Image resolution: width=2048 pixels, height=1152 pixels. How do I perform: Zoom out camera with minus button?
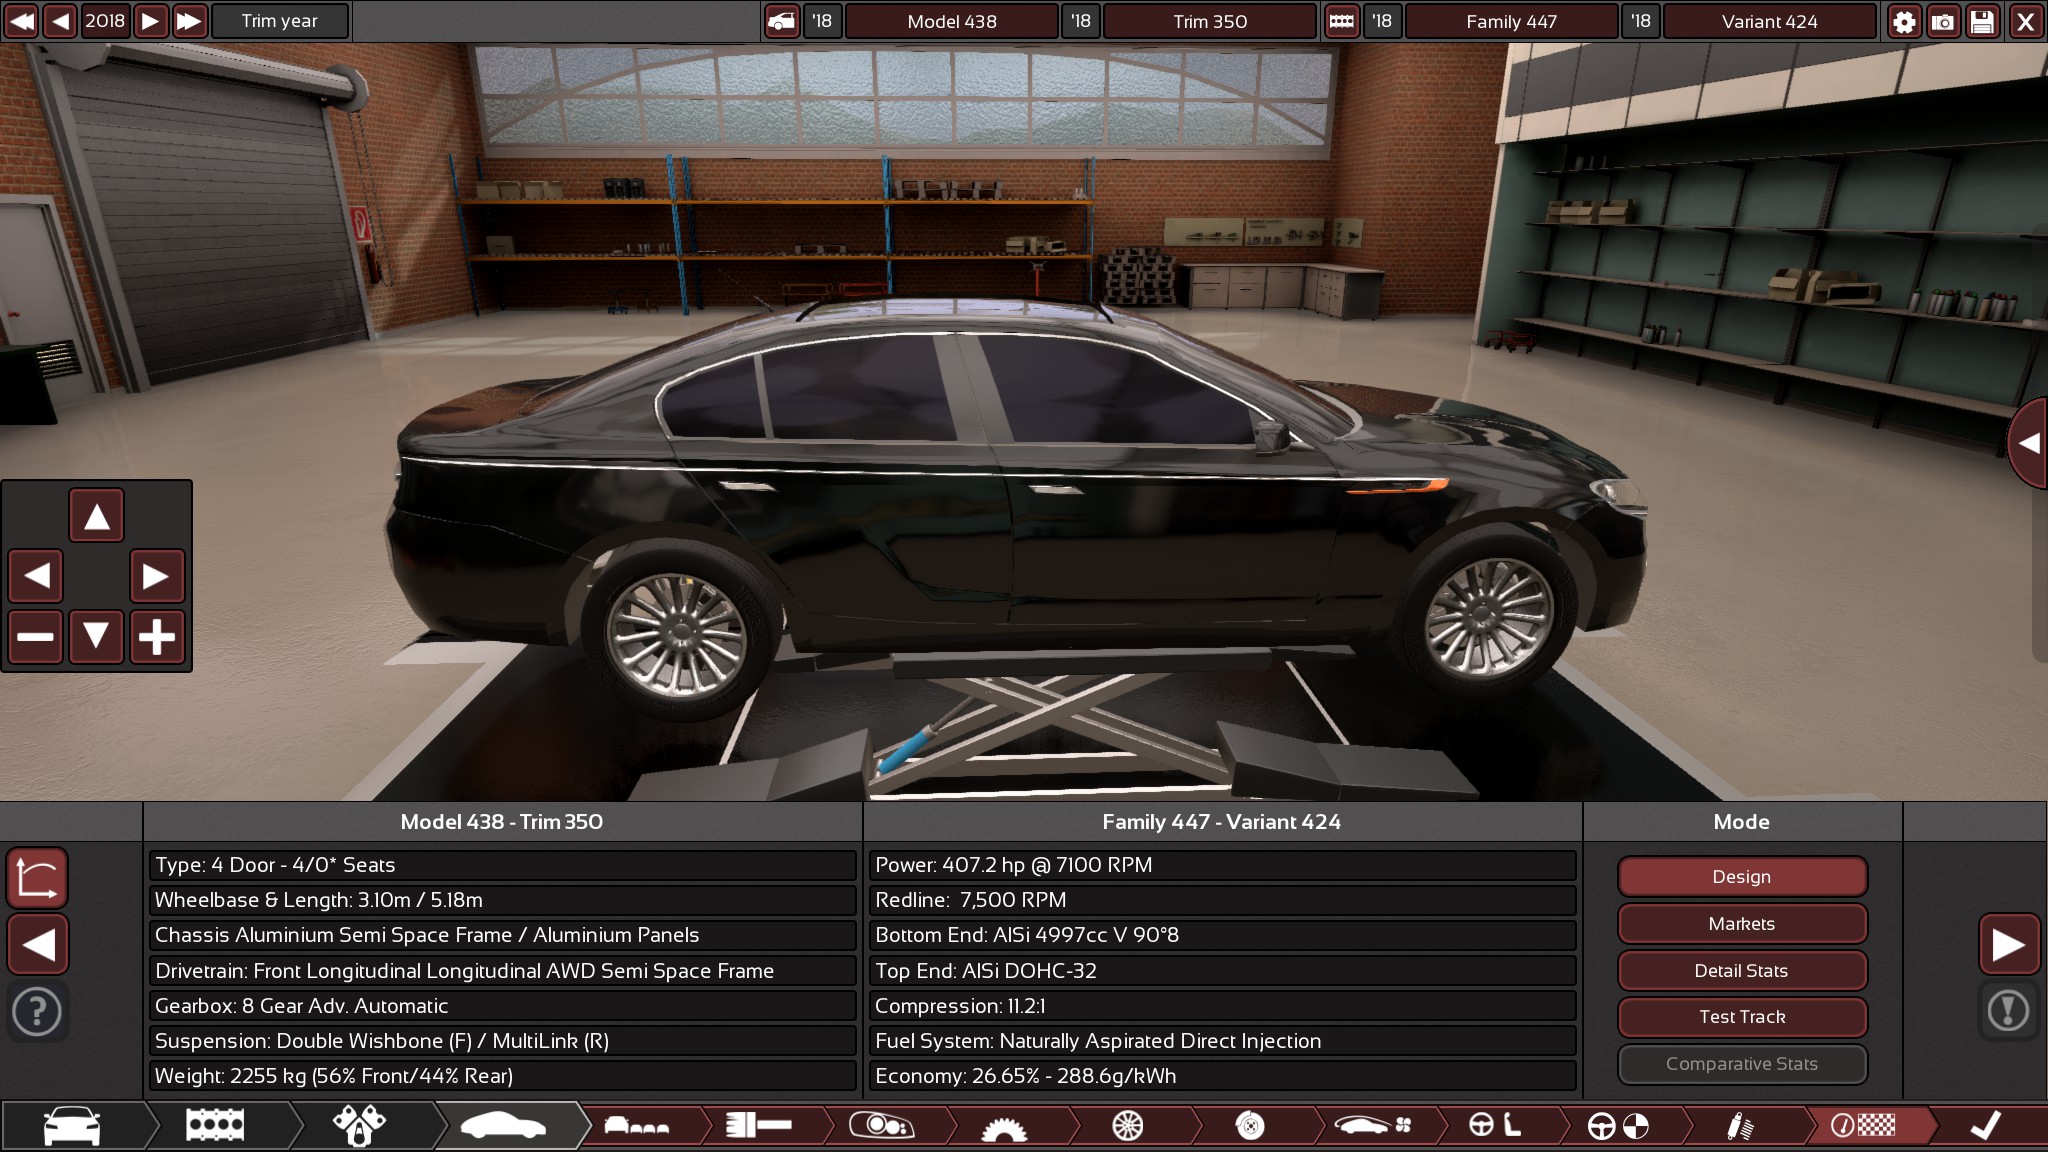click(36, 636)
